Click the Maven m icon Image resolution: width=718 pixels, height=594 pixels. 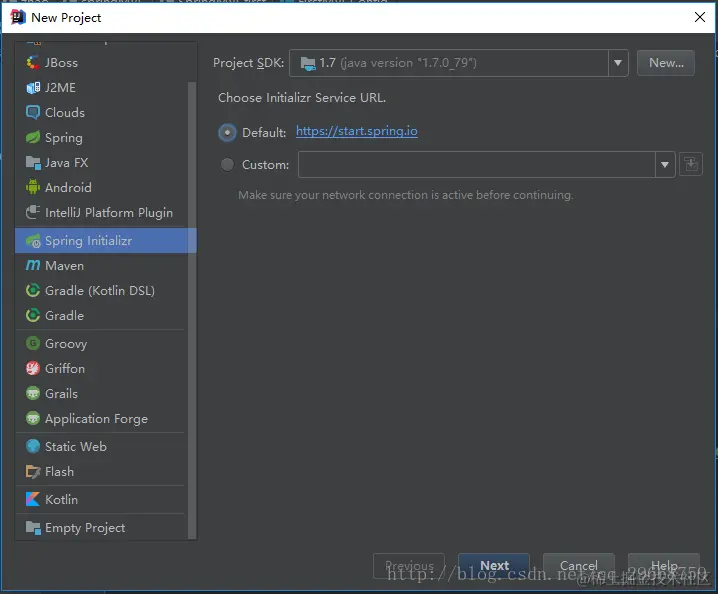coord(33,266)
